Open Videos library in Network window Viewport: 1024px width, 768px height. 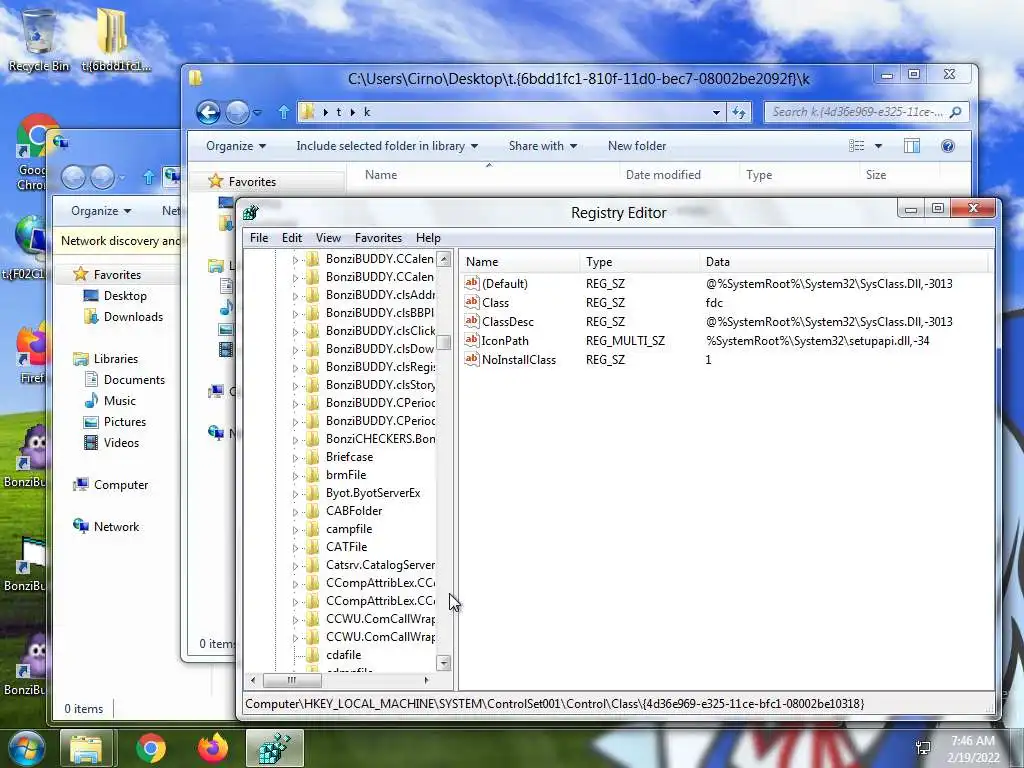121,442
